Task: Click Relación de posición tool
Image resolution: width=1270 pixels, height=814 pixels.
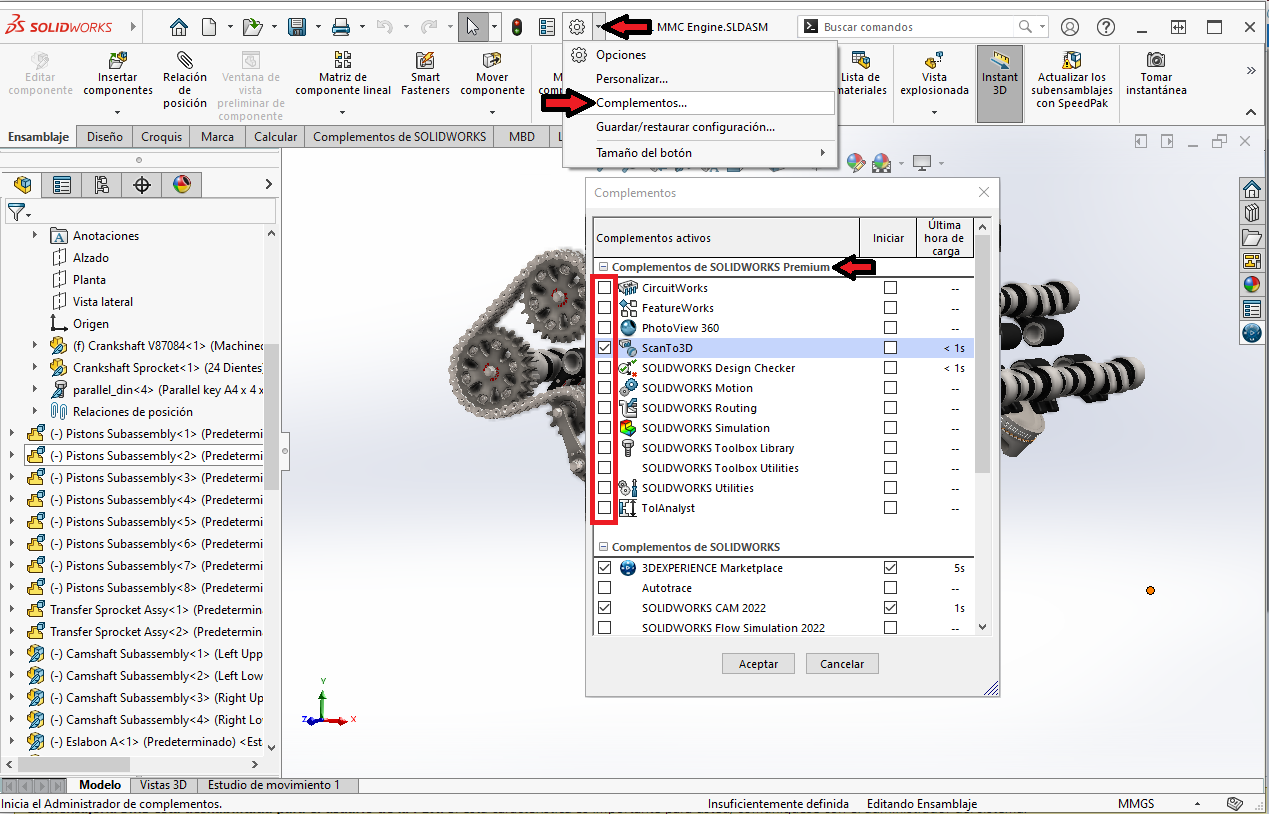Action: tap(185, 80)
